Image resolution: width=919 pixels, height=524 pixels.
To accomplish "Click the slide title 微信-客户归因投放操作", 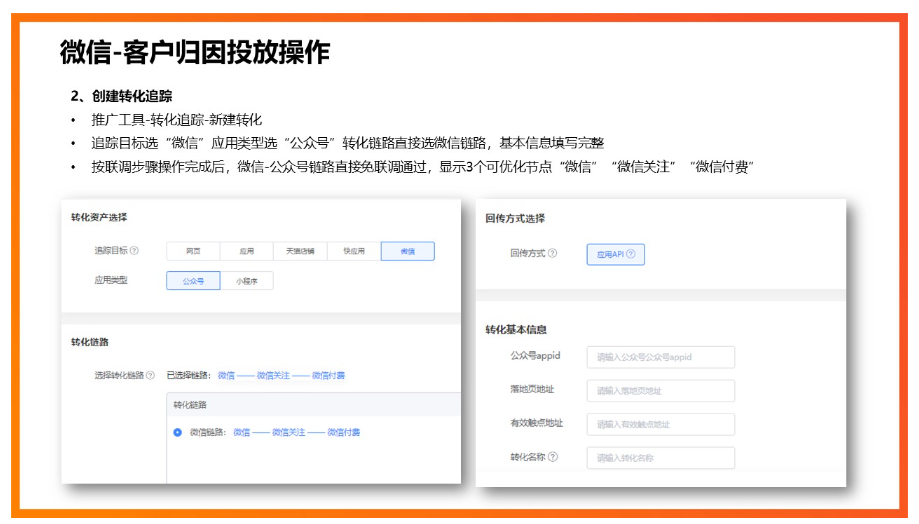I will tap(195, 52).
